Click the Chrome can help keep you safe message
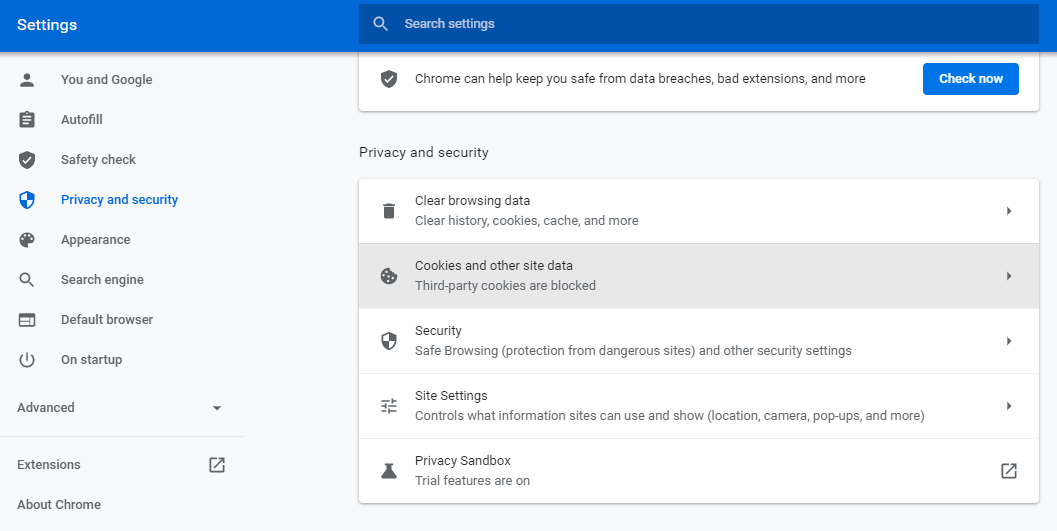1057x531 pixels. click(640, 79)
